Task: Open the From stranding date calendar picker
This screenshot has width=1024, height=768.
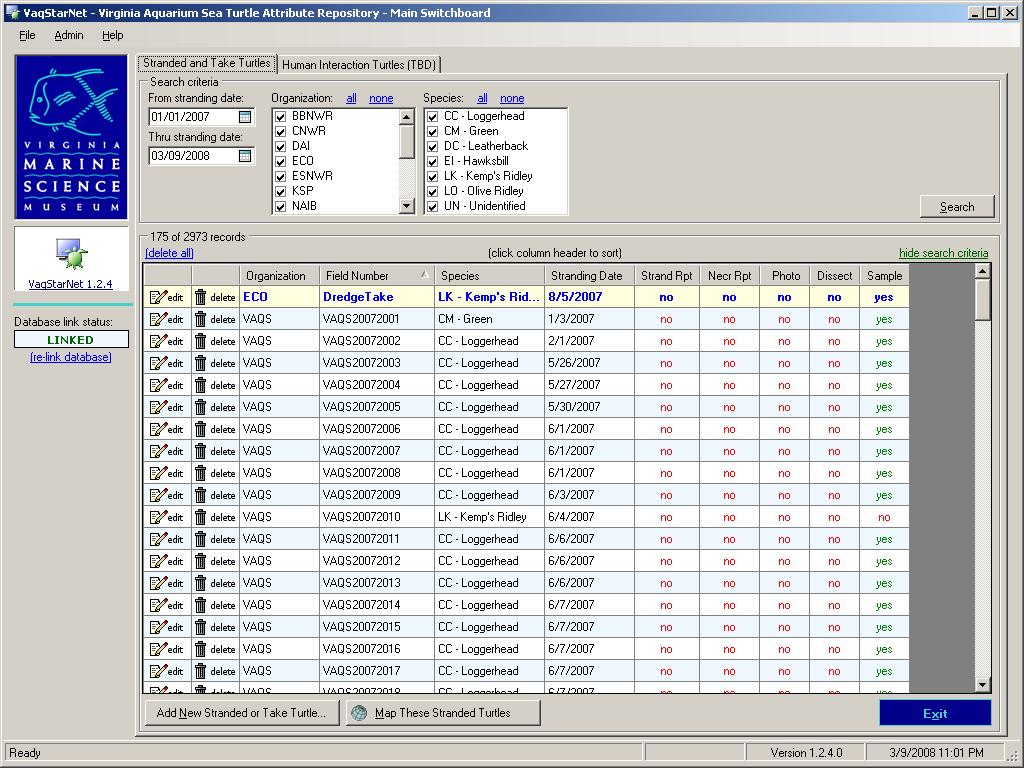Action: click(245, 118)
